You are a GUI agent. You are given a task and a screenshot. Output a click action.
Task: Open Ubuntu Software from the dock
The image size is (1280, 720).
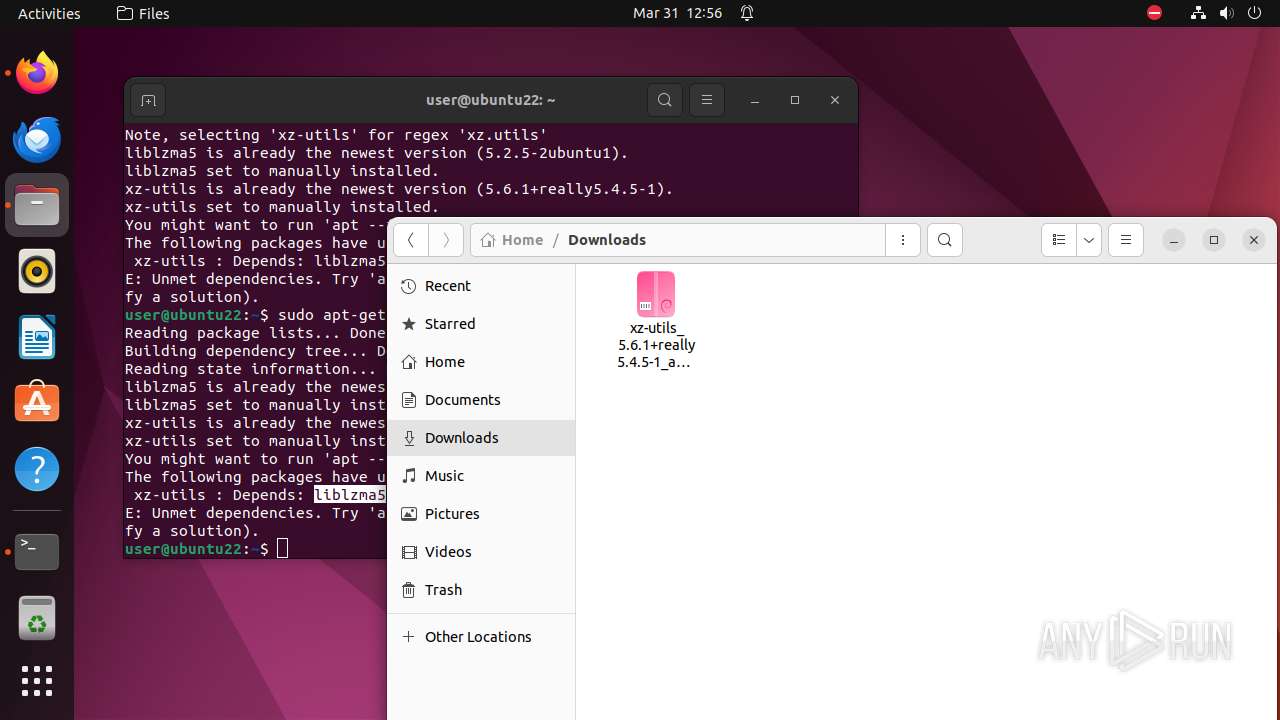point(37,403)
